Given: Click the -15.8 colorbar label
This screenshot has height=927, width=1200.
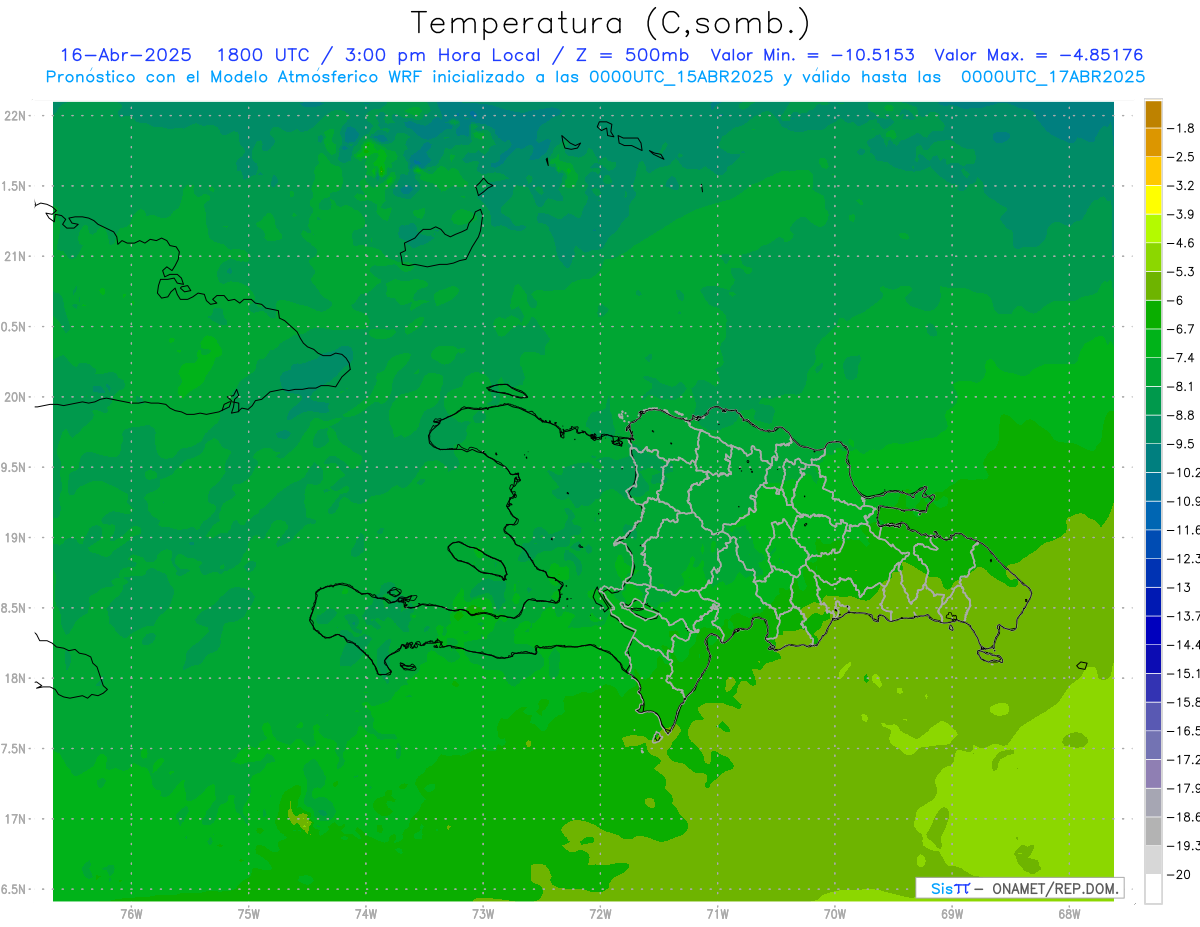Looking at the screenshot, I should pos(1184,702).
